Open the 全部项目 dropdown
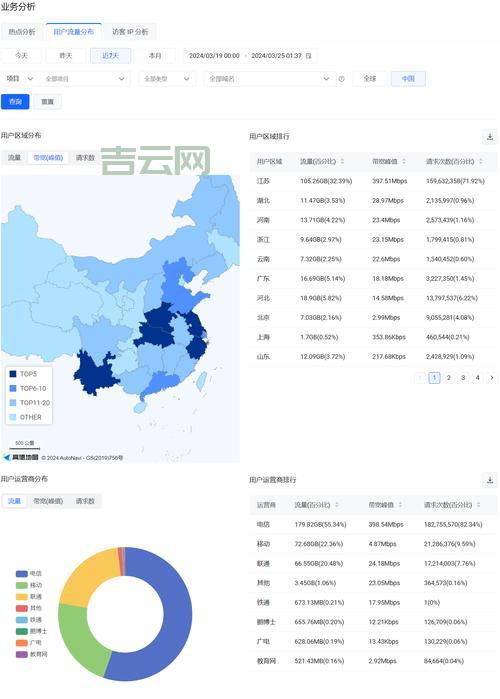Screen dimensions: 500x699 (x=85, y=78)
